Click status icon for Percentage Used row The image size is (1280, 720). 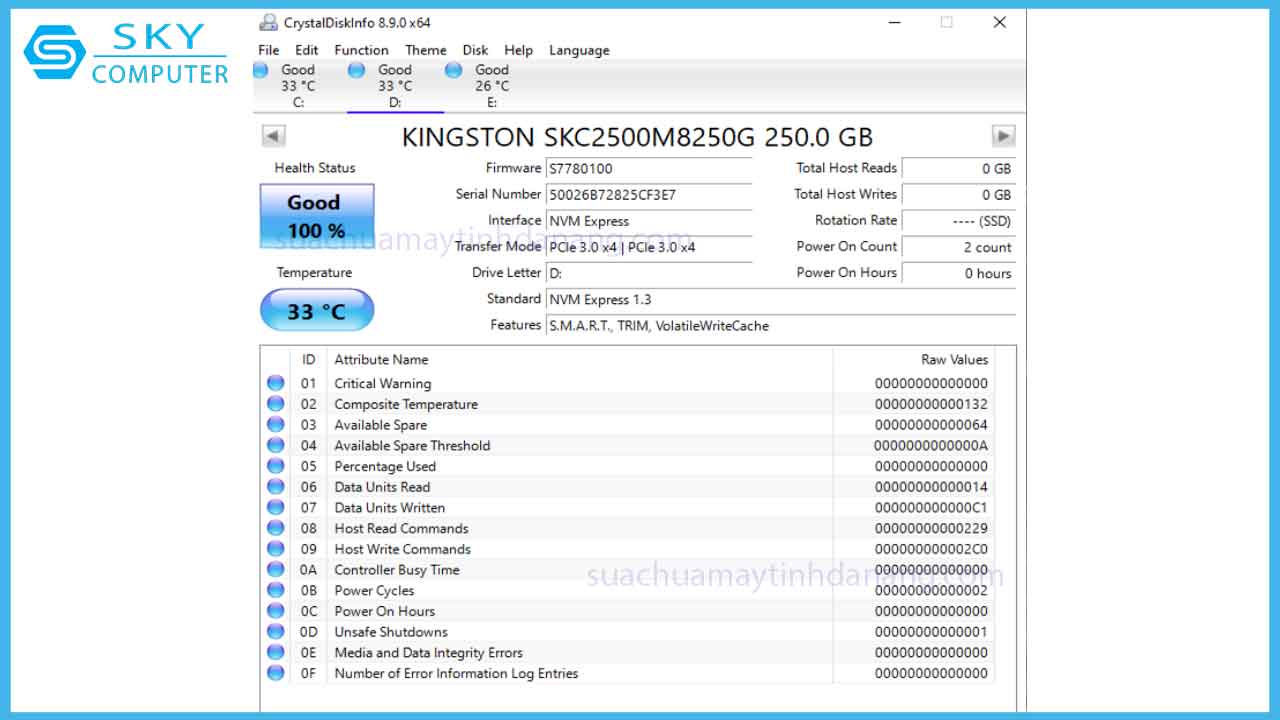coord(276,466)
